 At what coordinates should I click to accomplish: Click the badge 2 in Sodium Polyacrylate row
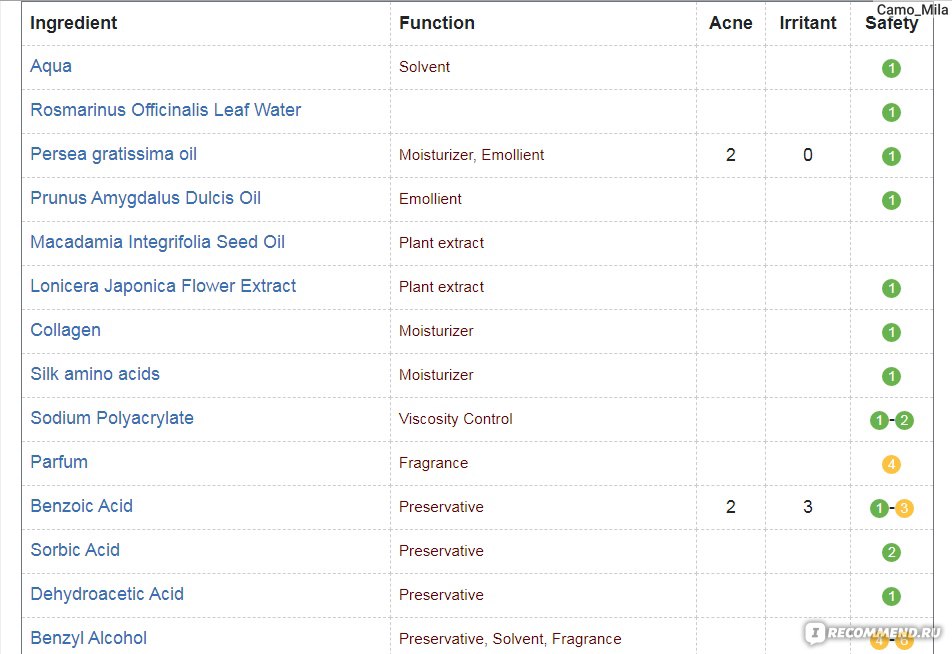[x=903, y=420]
